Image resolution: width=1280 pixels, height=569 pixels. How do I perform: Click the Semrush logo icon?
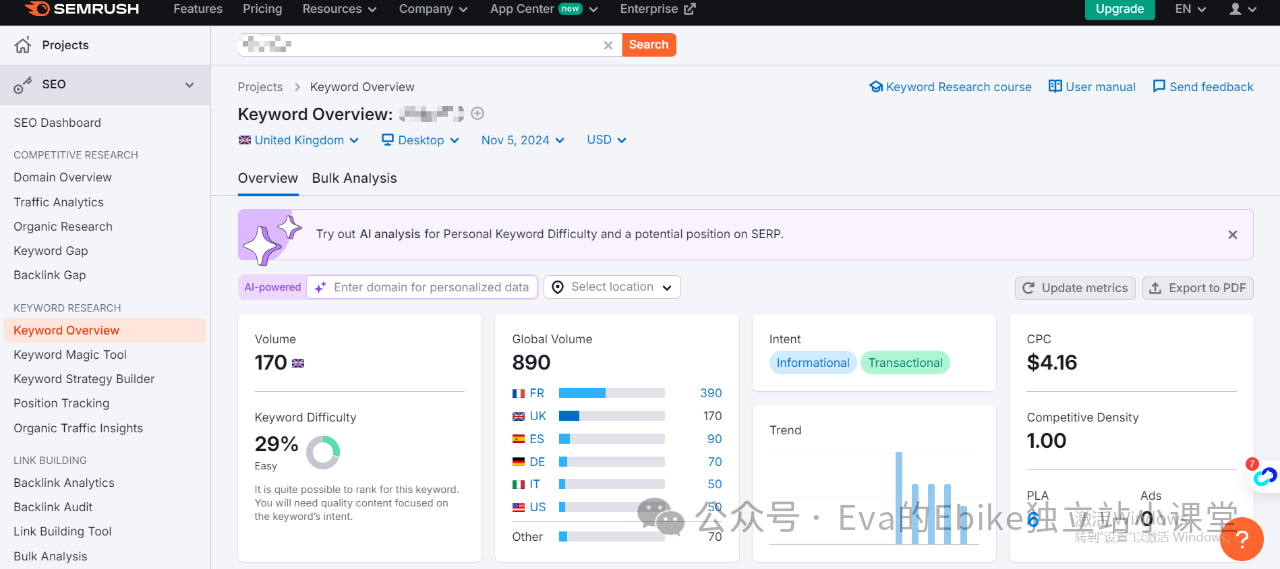pyautogui.click(x=37, y=9)
